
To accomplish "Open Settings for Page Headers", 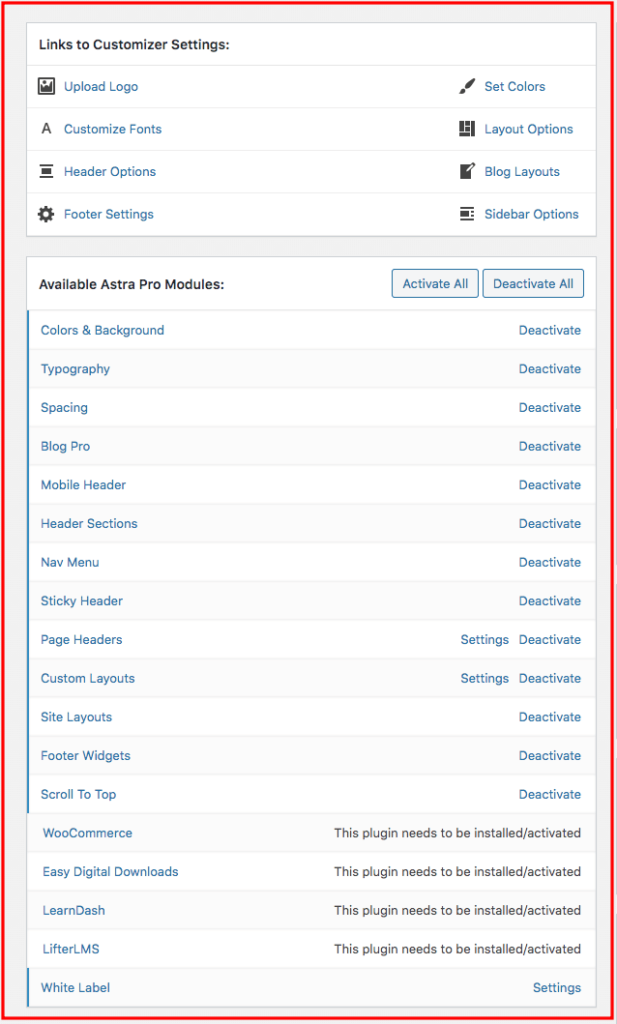I will click(x=484, y=639).
